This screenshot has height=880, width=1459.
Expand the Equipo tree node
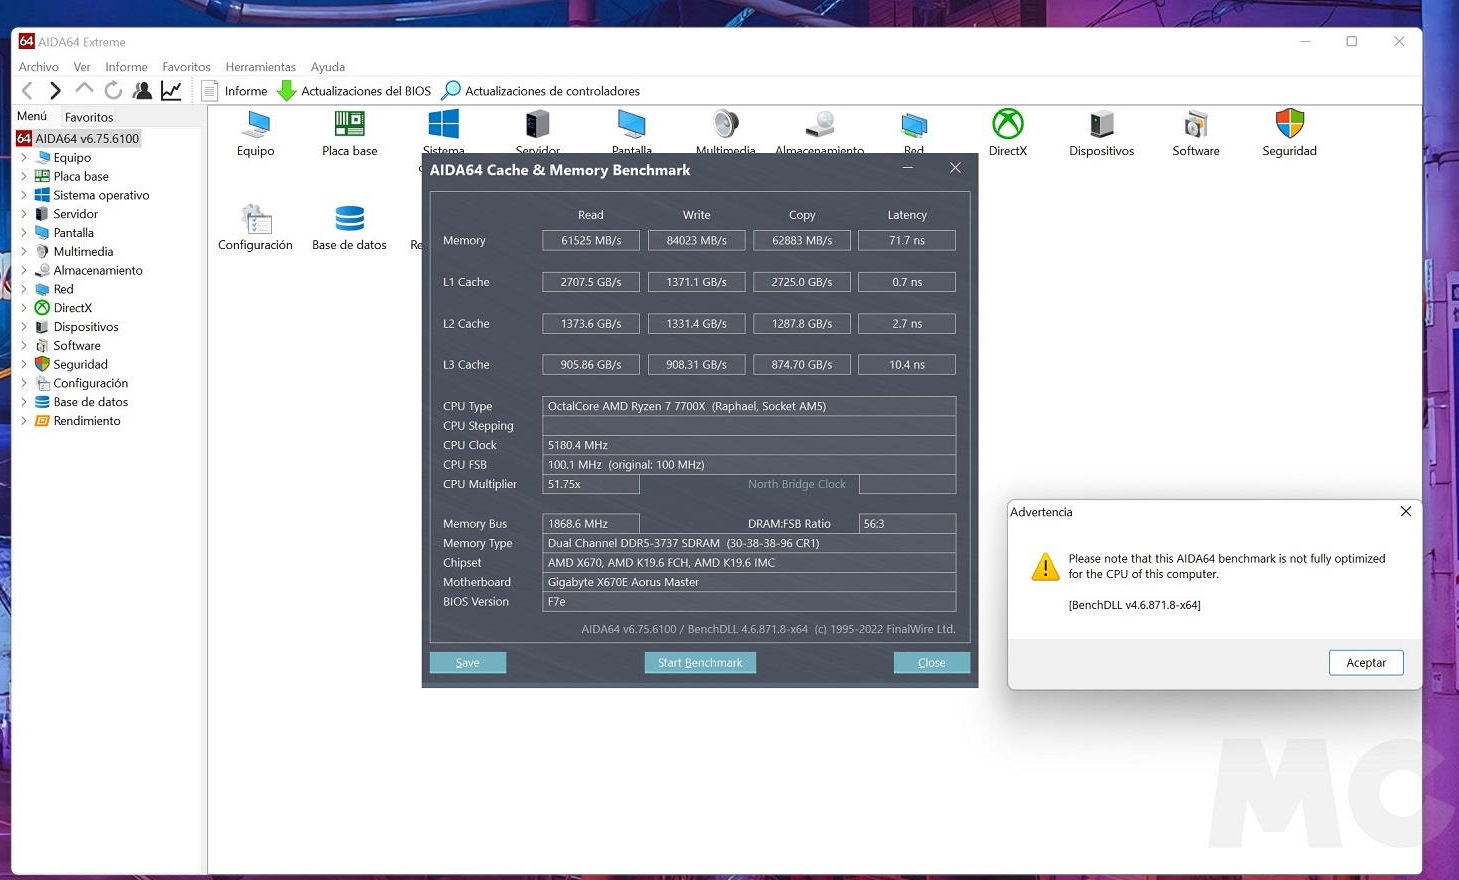(x=24, y=158)
